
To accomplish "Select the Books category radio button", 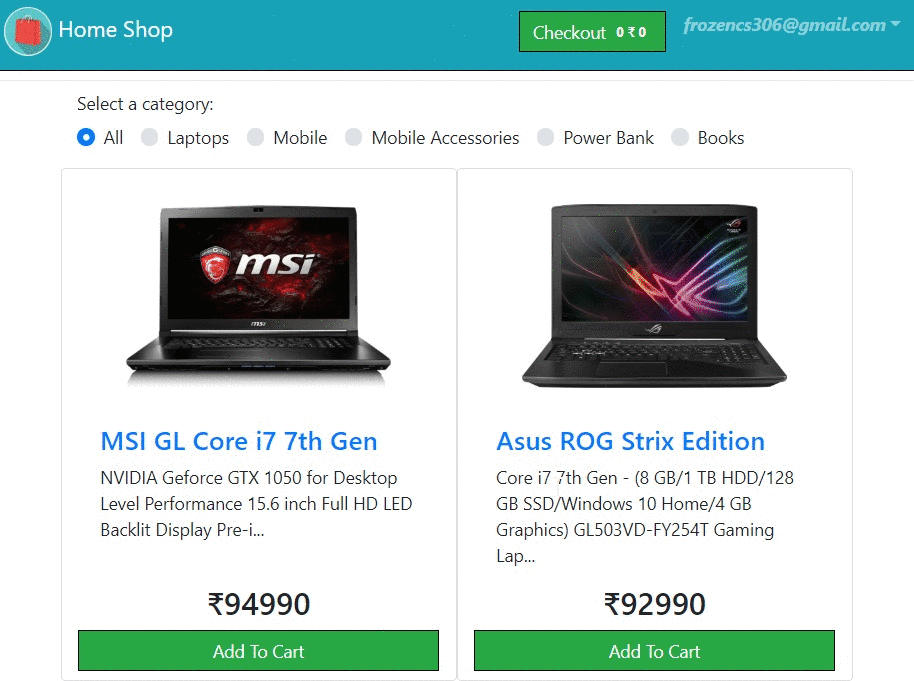I will pos(680,138).
